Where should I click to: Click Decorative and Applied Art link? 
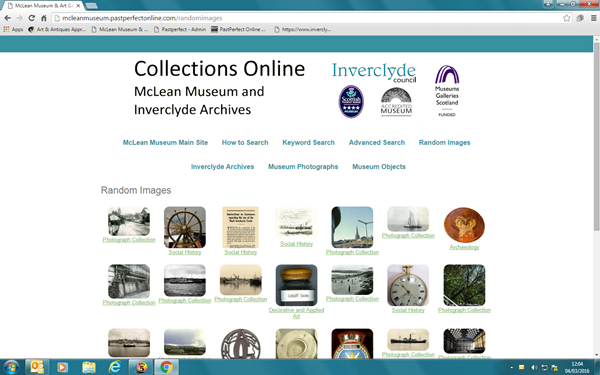point(297,313)
